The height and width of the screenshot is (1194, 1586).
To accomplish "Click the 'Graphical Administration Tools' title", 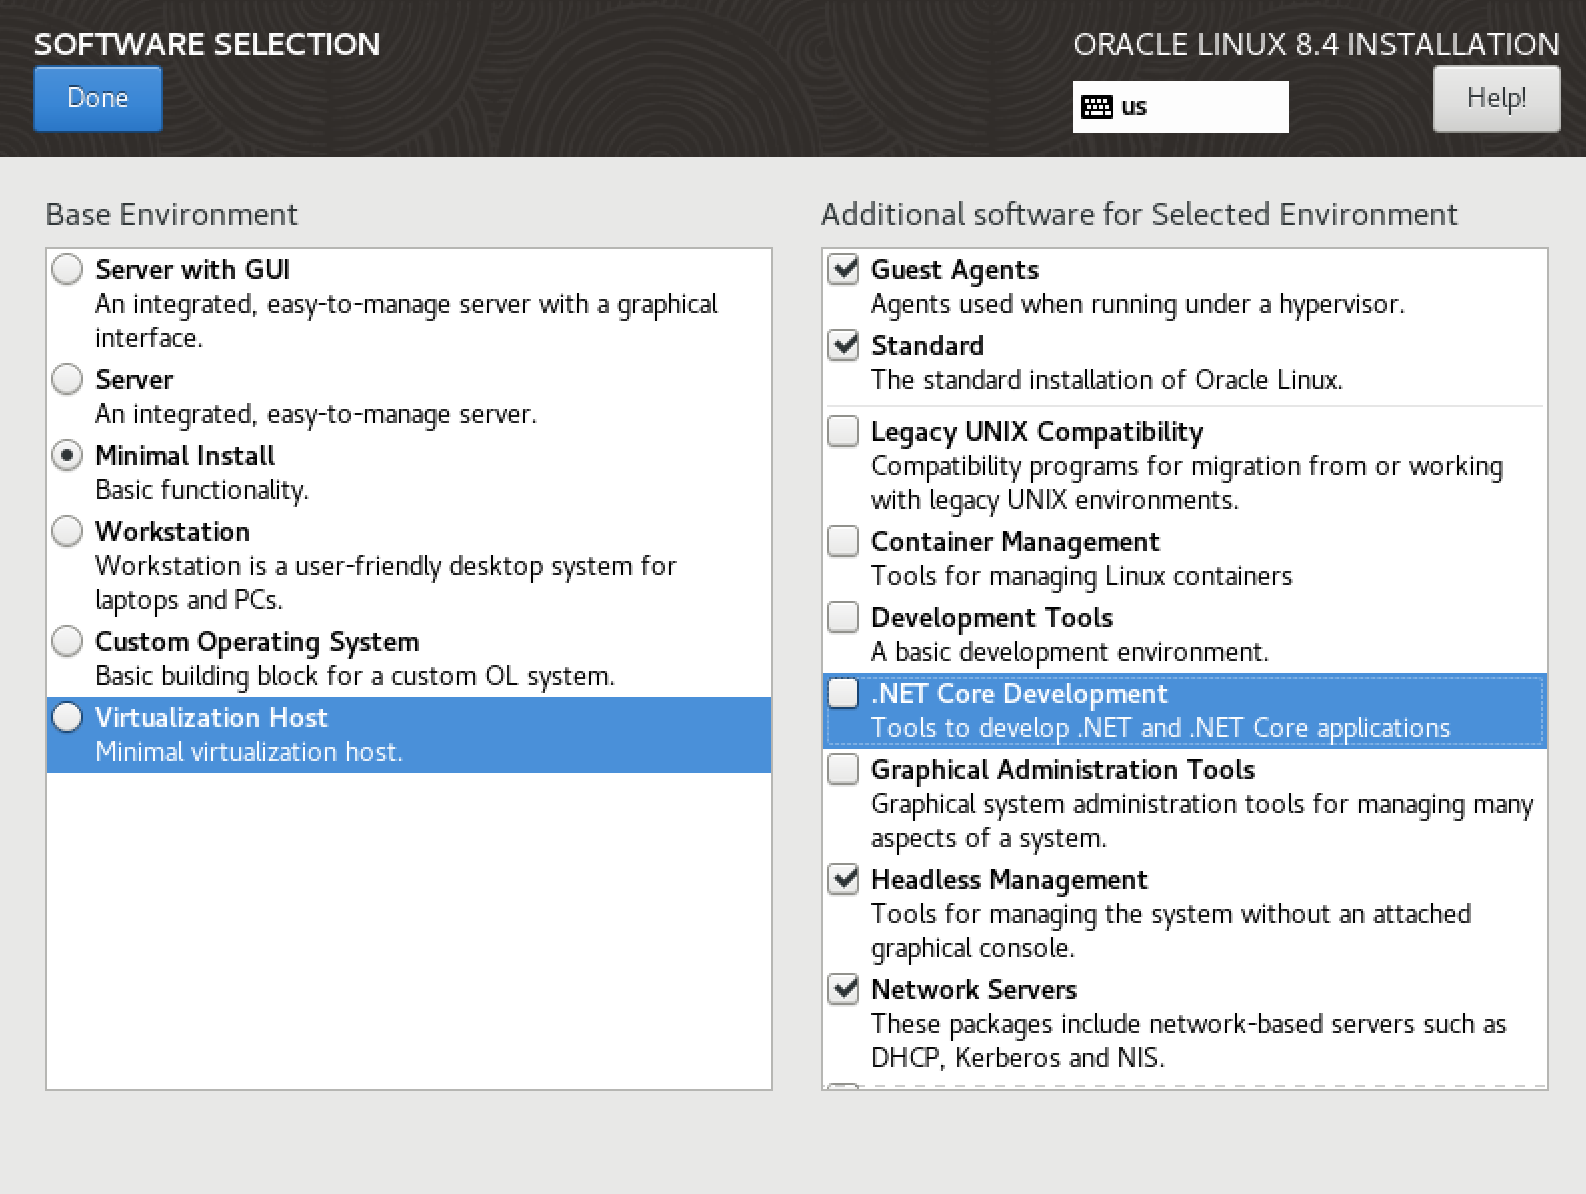I will point(1063,769).
